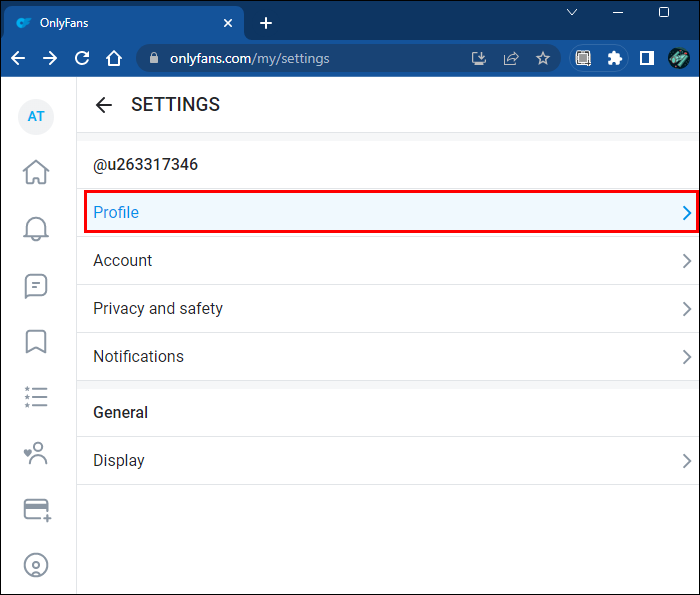Viewport: 700px width, 595px height.
Task: Bookmark this page with the star icon
Action: 543,58
